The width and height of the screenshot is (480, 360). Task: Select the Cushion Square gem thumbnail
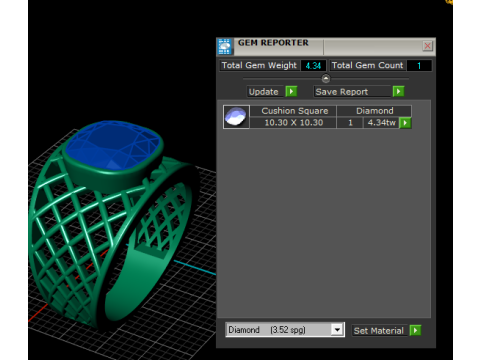click(236, 117)
